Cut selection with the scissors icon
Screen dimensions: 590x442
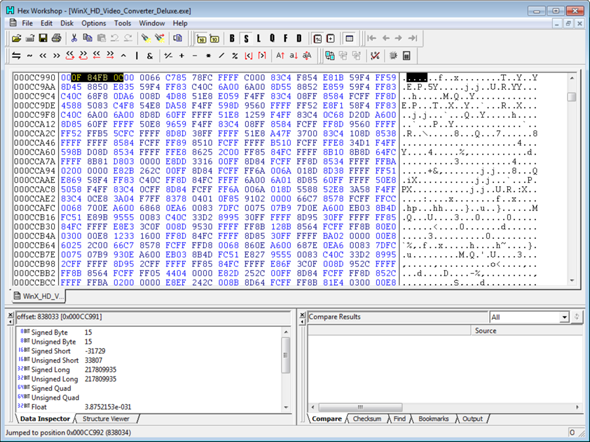point(74,38)
